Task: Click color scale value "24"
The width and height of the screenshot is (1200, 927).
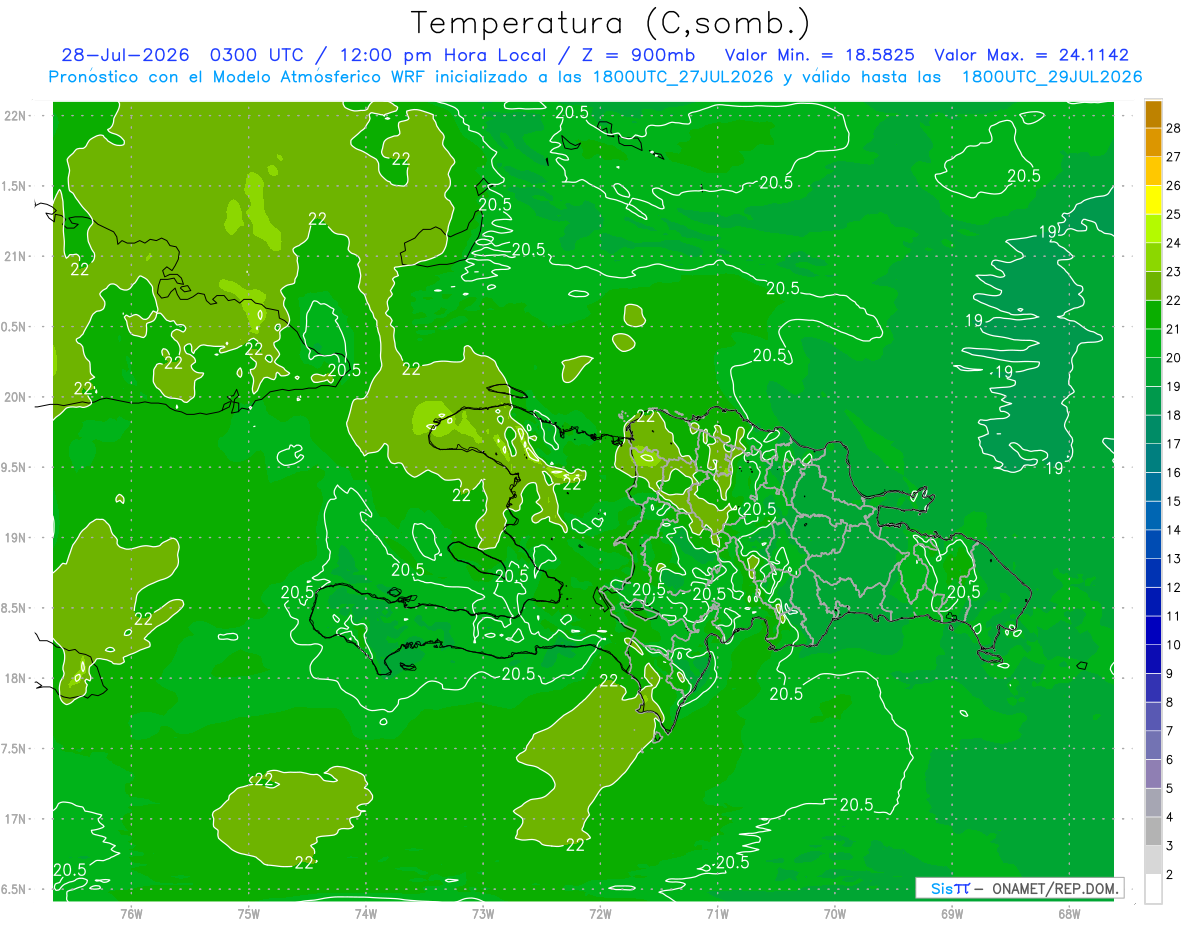Action: (1174, 243)
